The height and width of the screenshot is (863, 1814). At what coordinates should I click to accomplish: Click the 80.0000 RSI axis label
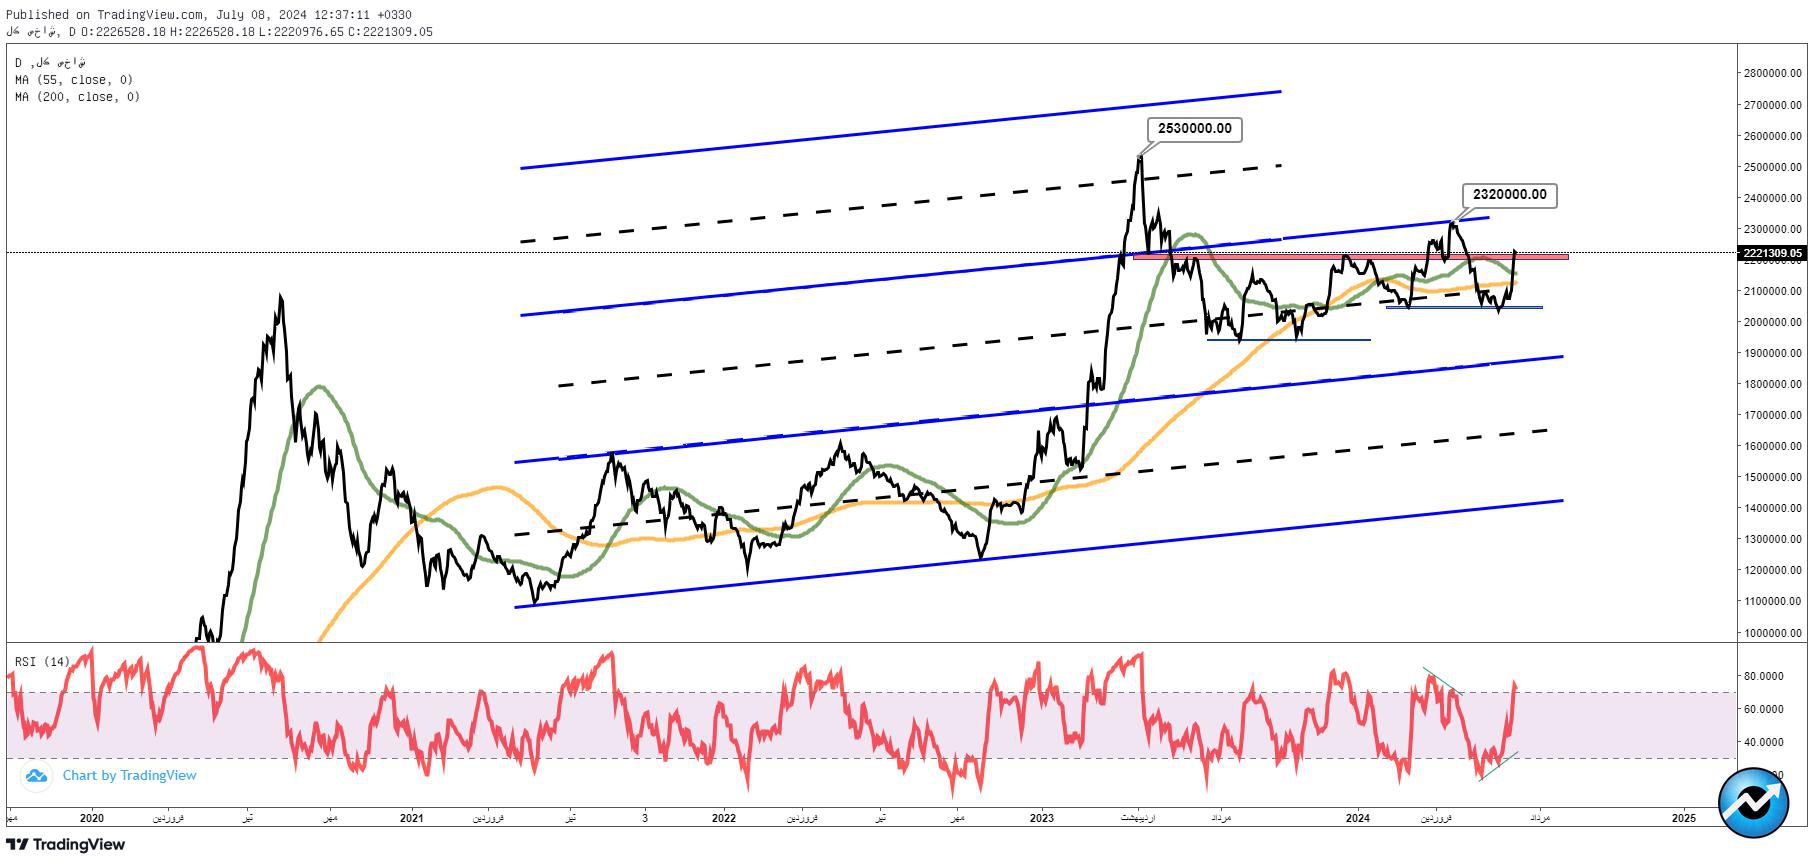coord(1764,676)
